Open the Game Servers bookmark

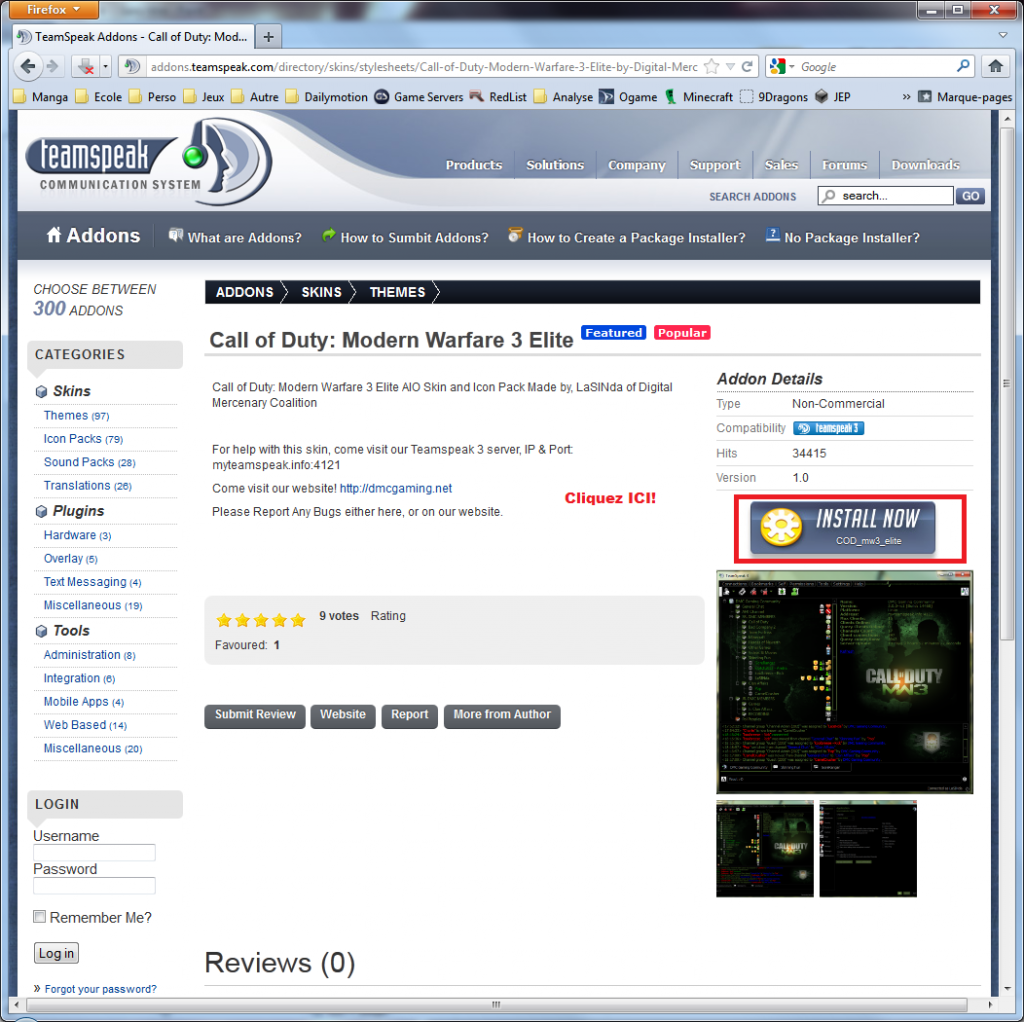(419, 97)
